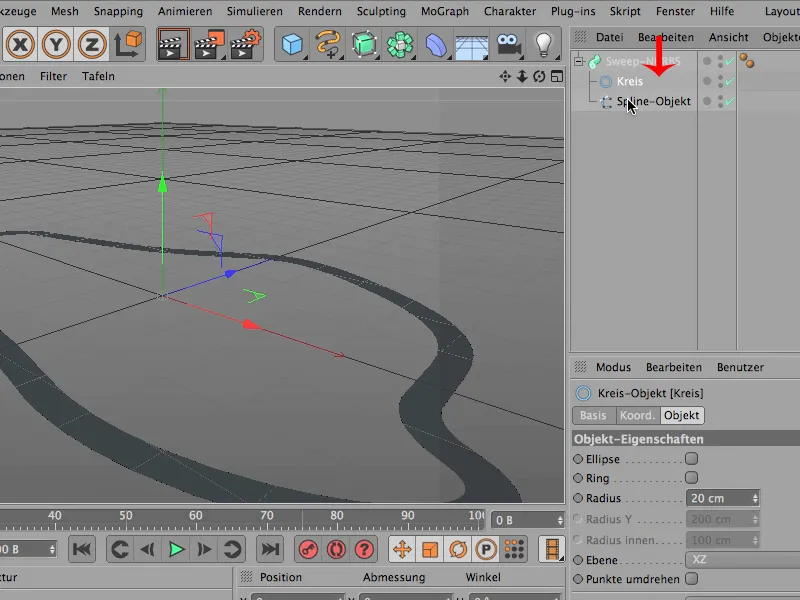Viewport: 800px width, 600px height.
Task: Select the move tool with cross arrows
Action: point(400,548)
